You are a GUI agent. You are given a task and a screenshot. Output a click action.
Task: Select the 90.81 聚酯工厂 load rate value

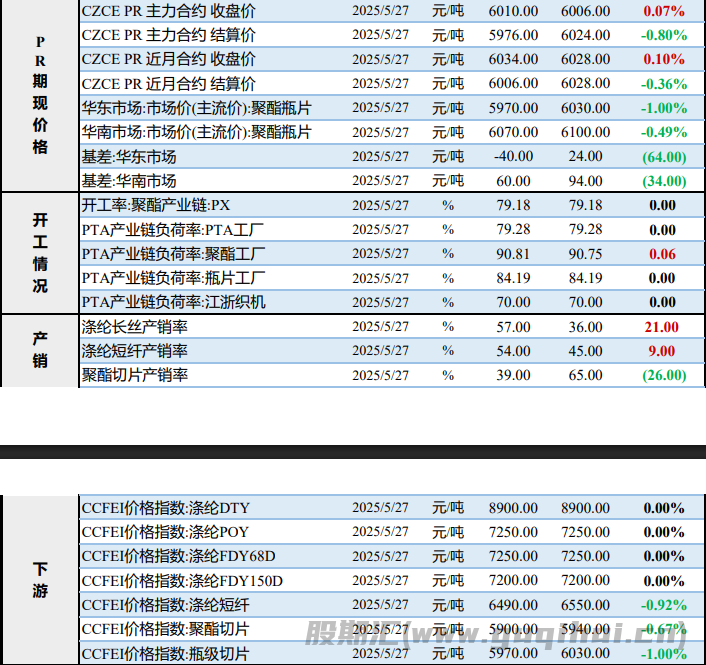tap(513, 254)
